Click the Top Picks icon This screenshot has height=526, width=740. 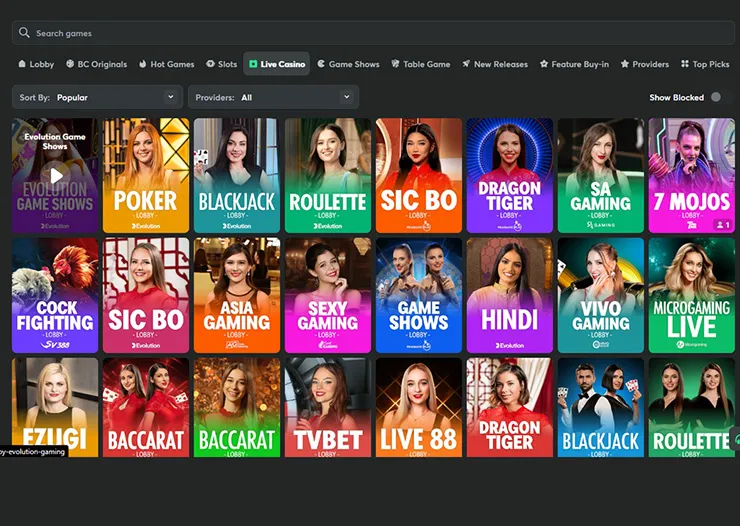coord(685,64)
